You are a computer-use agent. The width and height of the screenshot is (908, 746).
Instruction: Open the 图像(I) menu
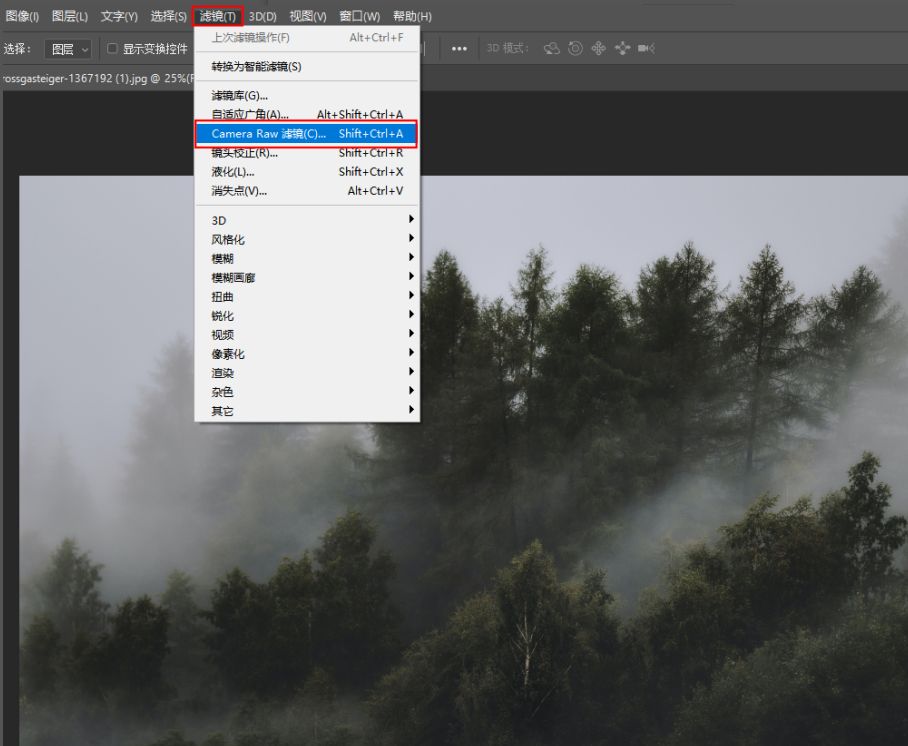coord(22,16)
